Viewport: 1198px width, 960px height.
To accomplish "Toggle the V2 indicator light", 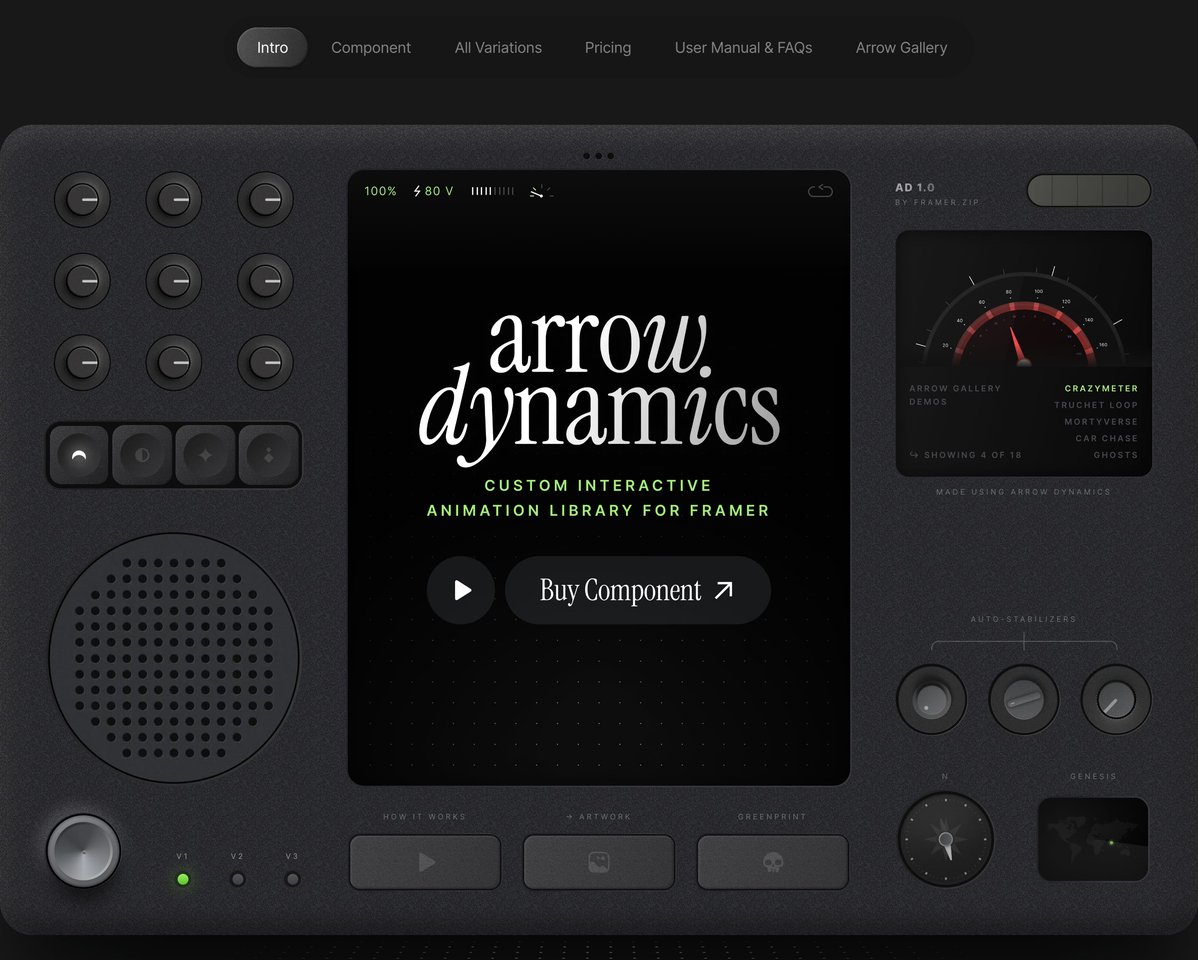I will 237,879.
